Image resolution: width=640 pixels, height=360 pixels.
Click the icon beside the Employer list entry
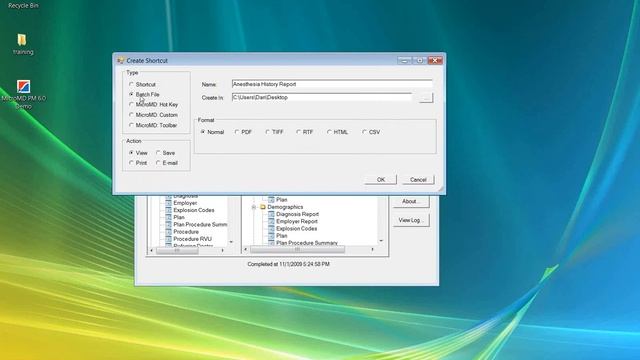pos(168,203)
